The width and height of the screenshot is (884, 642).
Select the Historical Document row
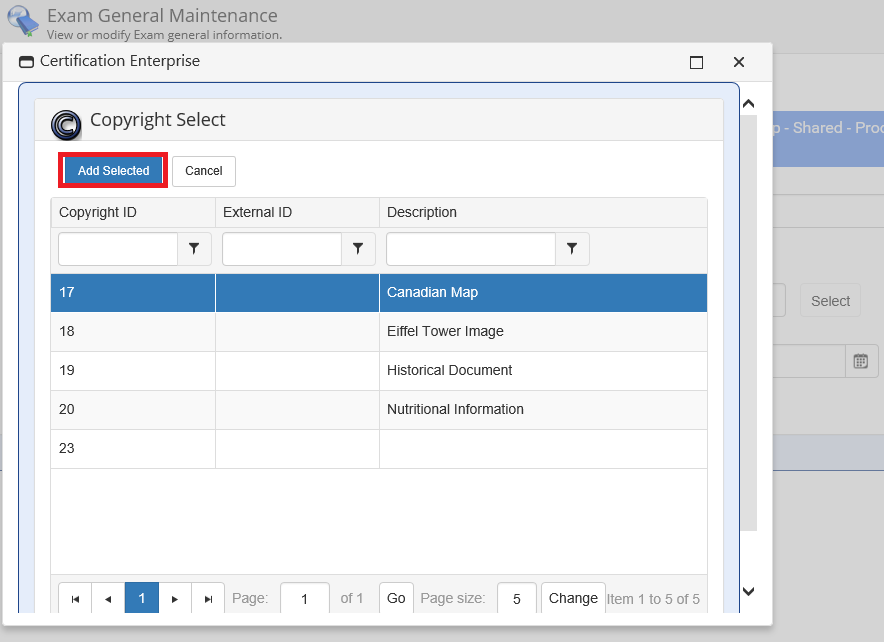449,371
